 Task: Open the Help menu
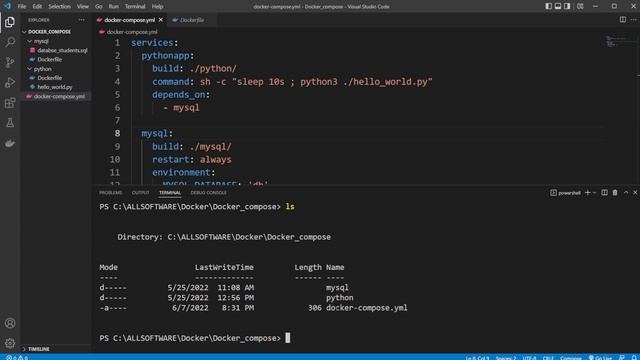[157, 7]
